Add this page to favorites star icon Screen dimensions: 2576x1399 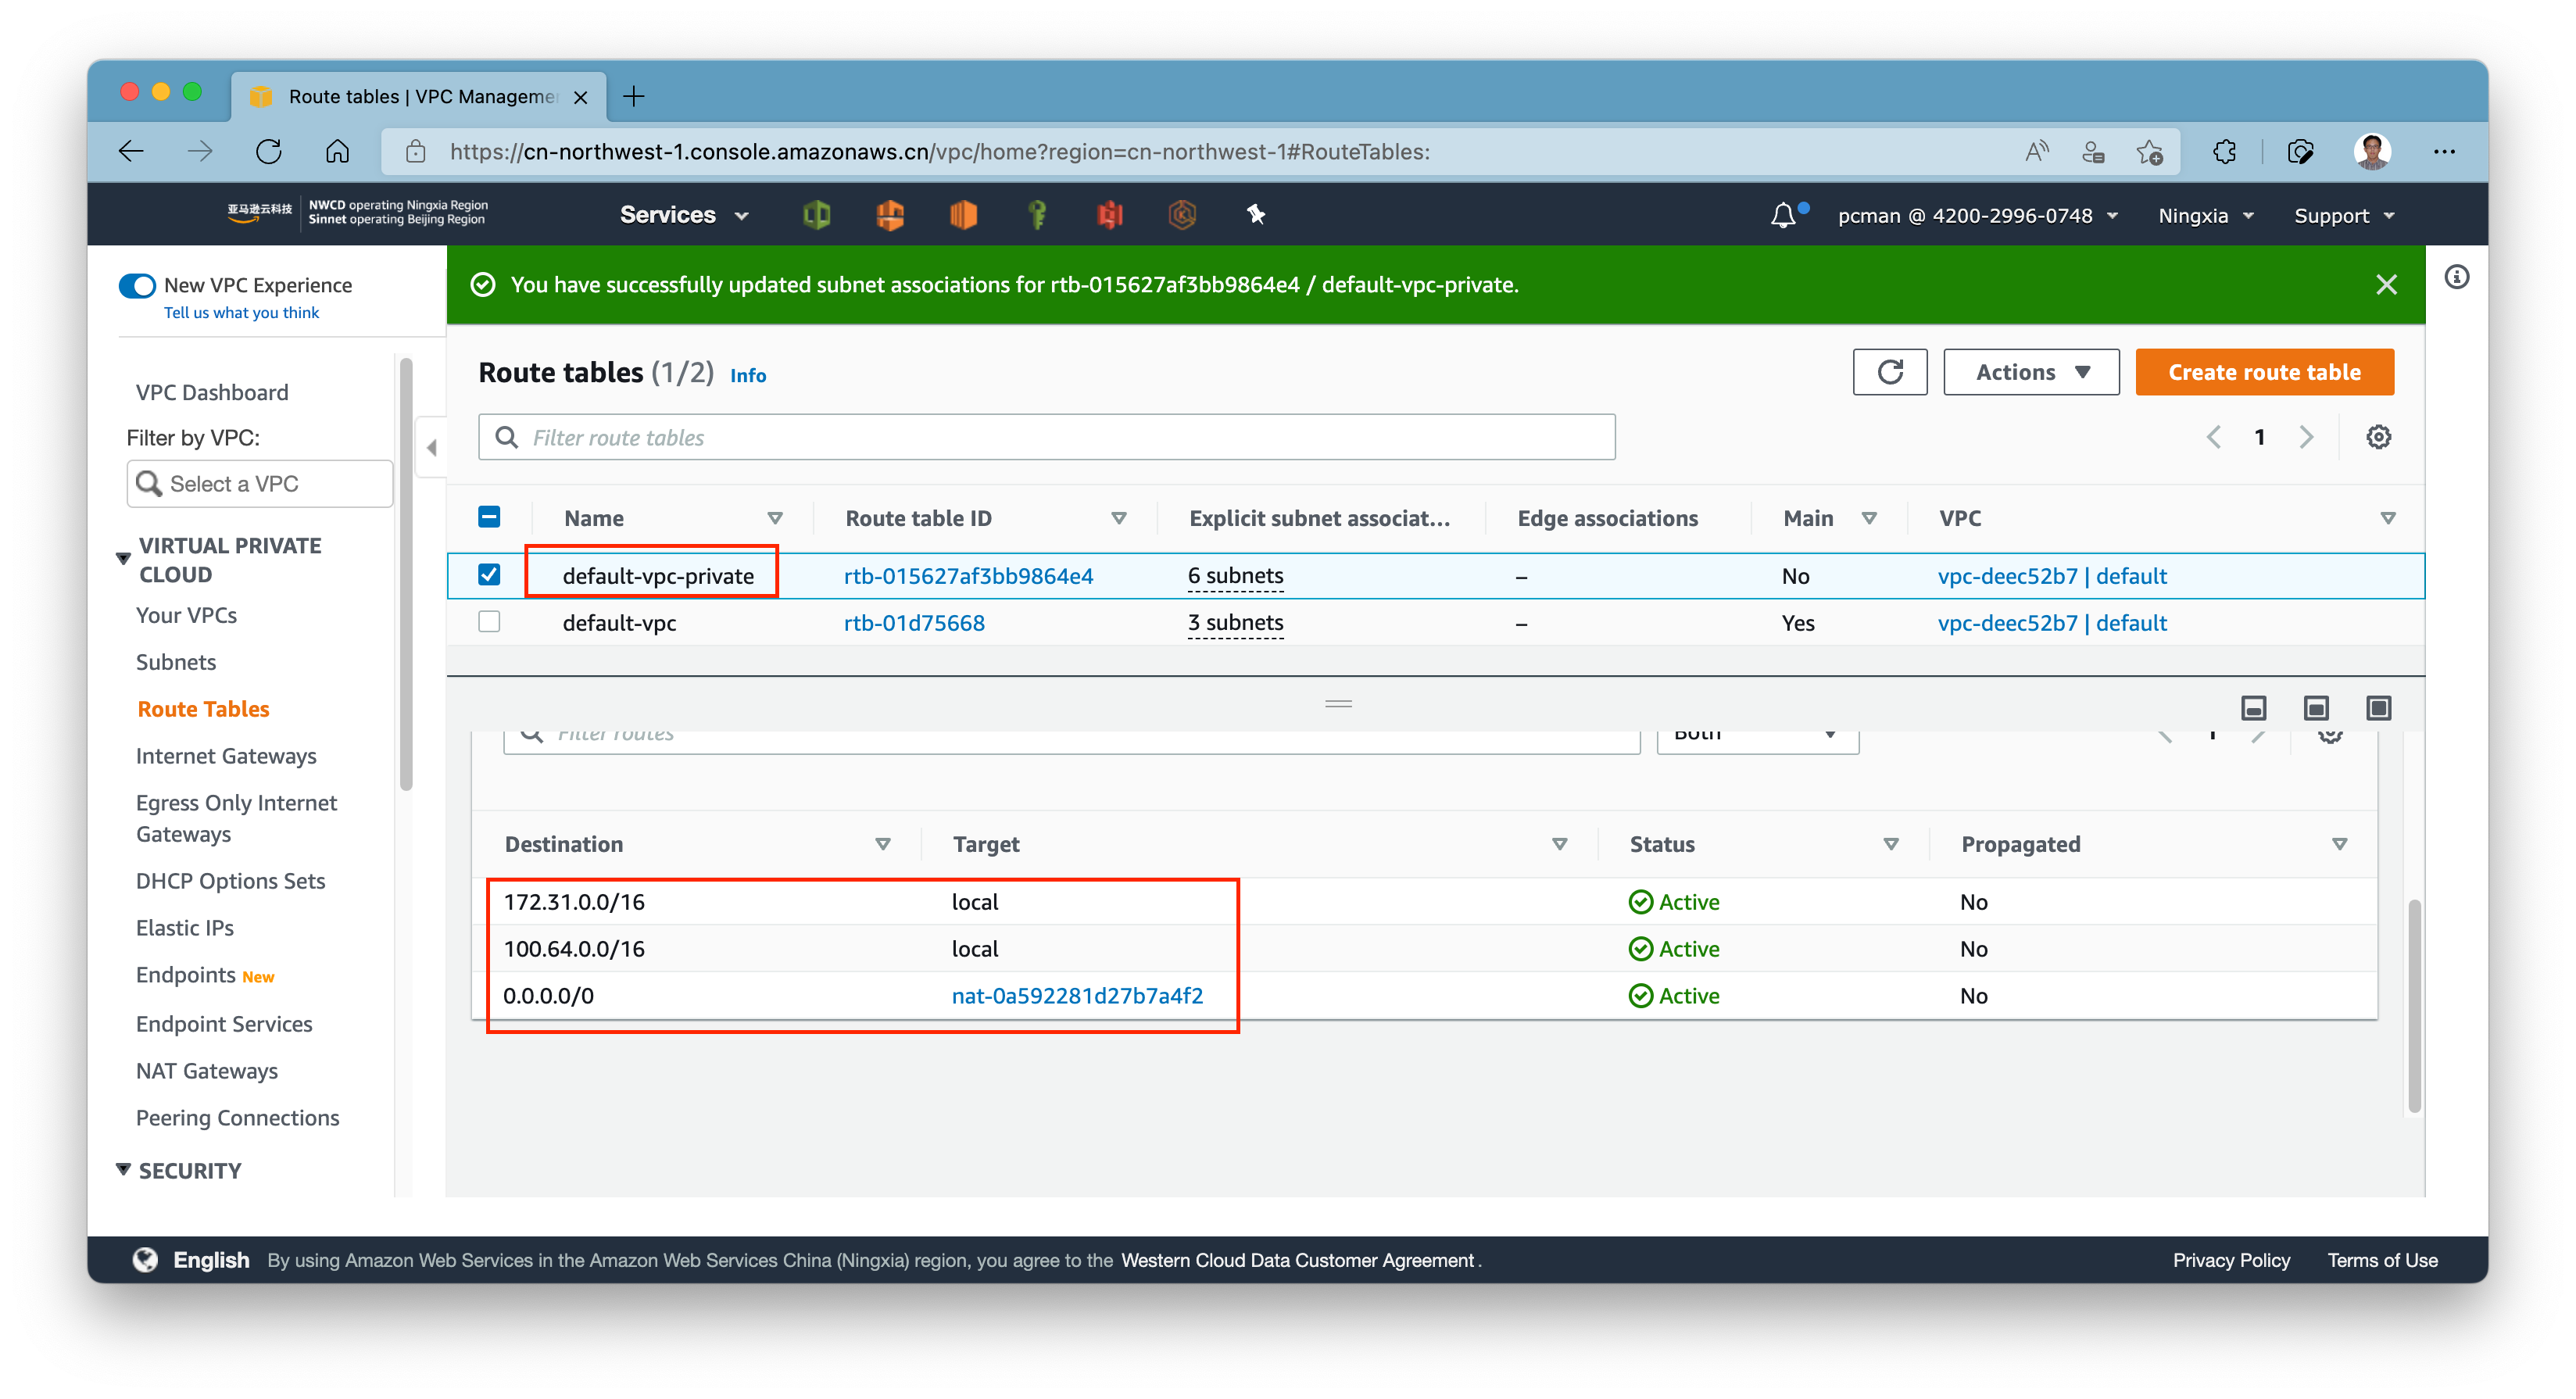2149,152
